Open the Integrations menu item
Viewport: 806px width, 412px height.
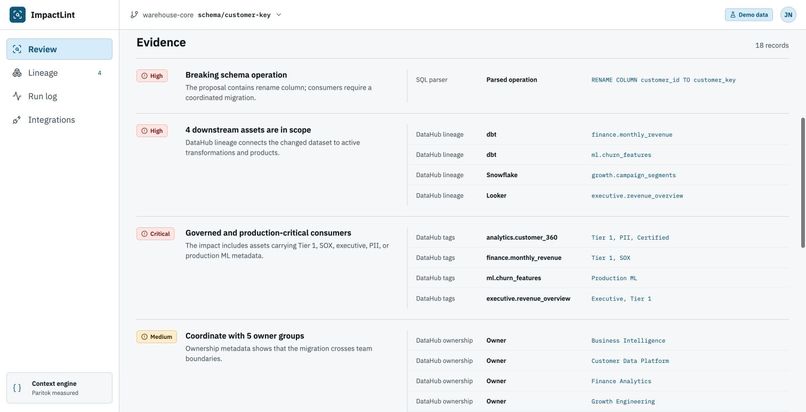click(x=60, y=120)
